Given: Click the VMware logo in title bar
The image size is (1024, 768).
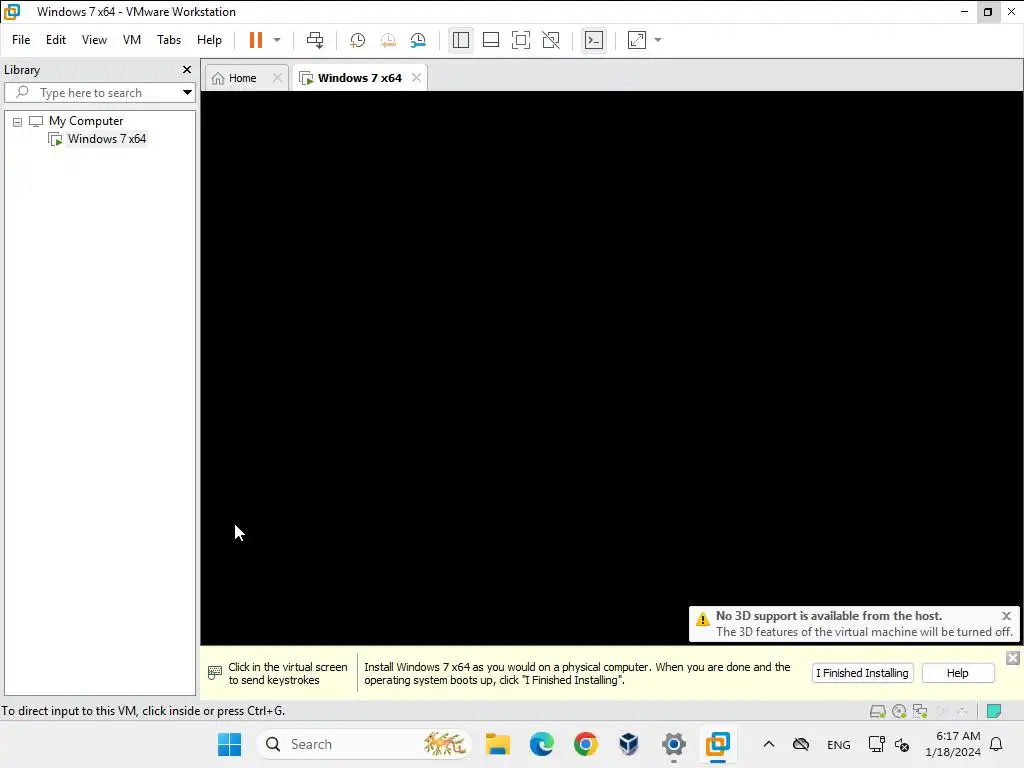Looking at the screenshot, I should point(12,12).
